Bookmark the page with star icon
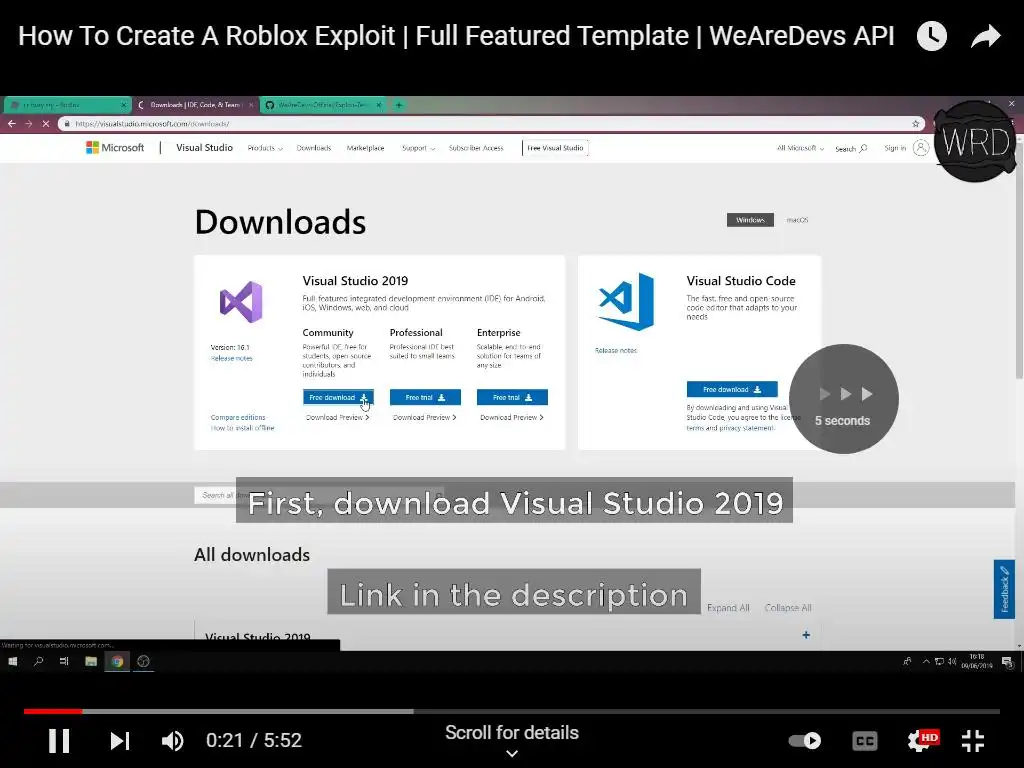Viewport: 1024px width, 768px height. click(x=916, y=123)
